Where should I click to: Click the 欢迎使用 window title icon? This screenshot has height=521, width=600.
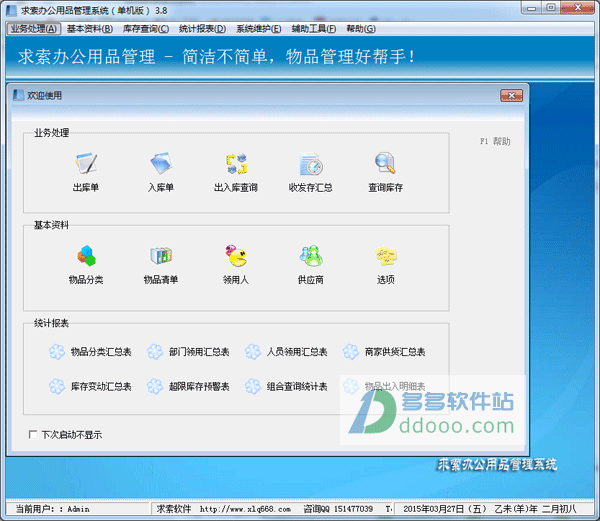click(x=18, y=95)
